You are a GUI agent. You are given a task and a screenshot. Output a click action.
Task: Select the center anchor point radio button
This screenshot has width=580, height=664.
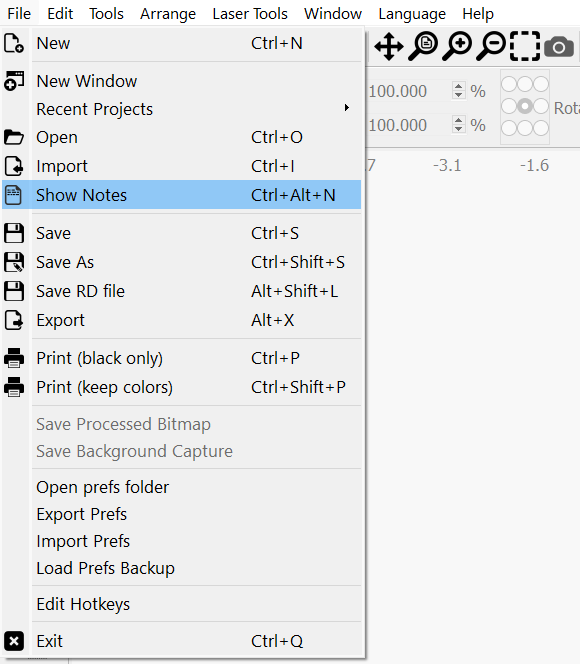525,106
